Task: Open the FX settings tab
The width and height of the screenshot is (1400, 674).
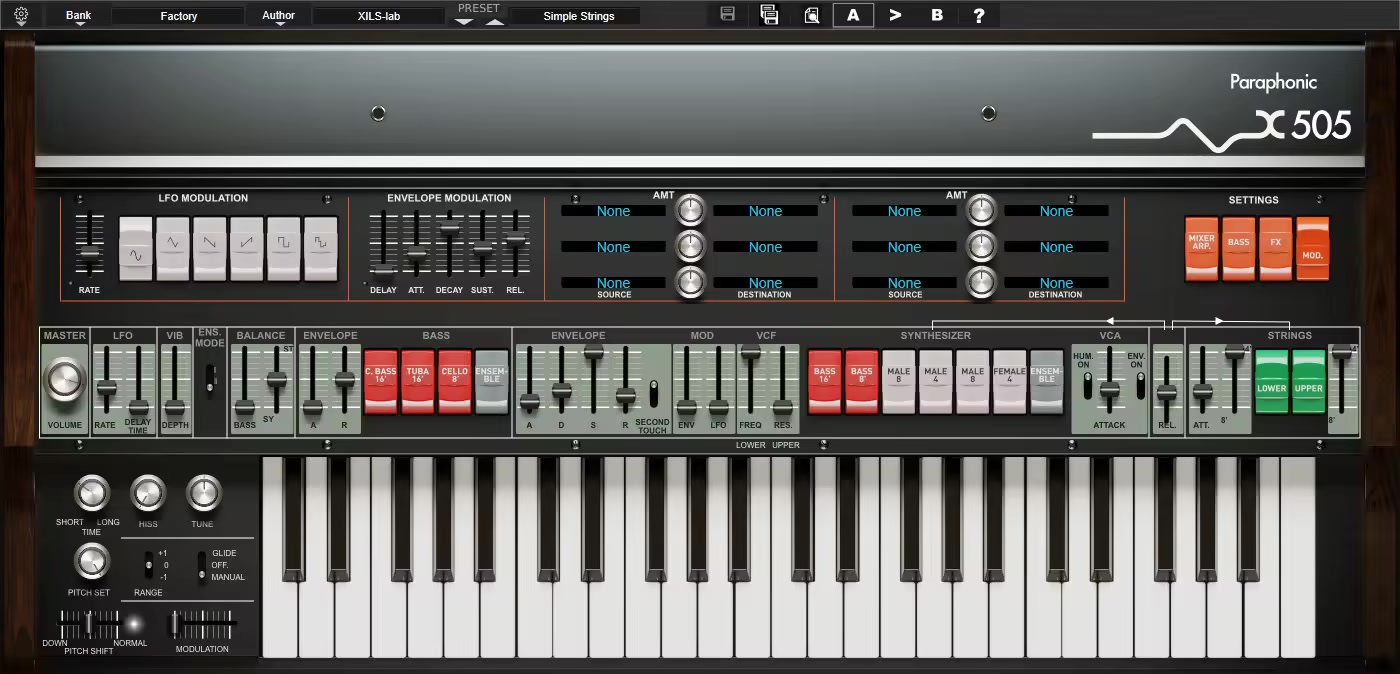Action: pos(1275,248)
